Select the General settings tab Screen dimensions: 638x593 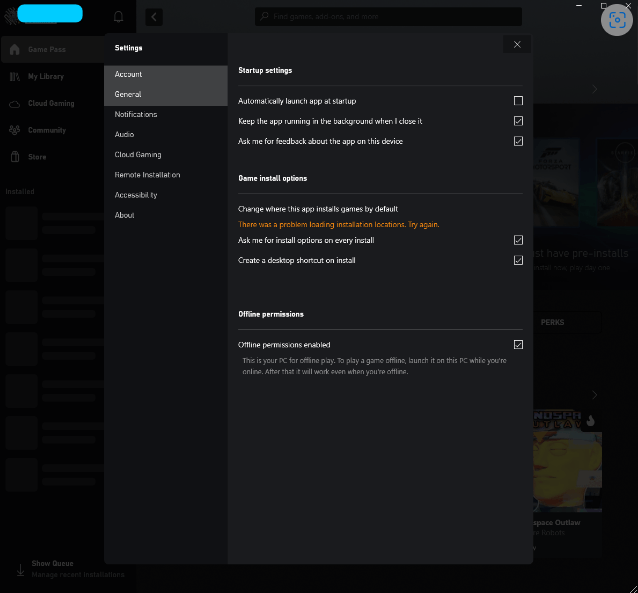coord(166,94)
